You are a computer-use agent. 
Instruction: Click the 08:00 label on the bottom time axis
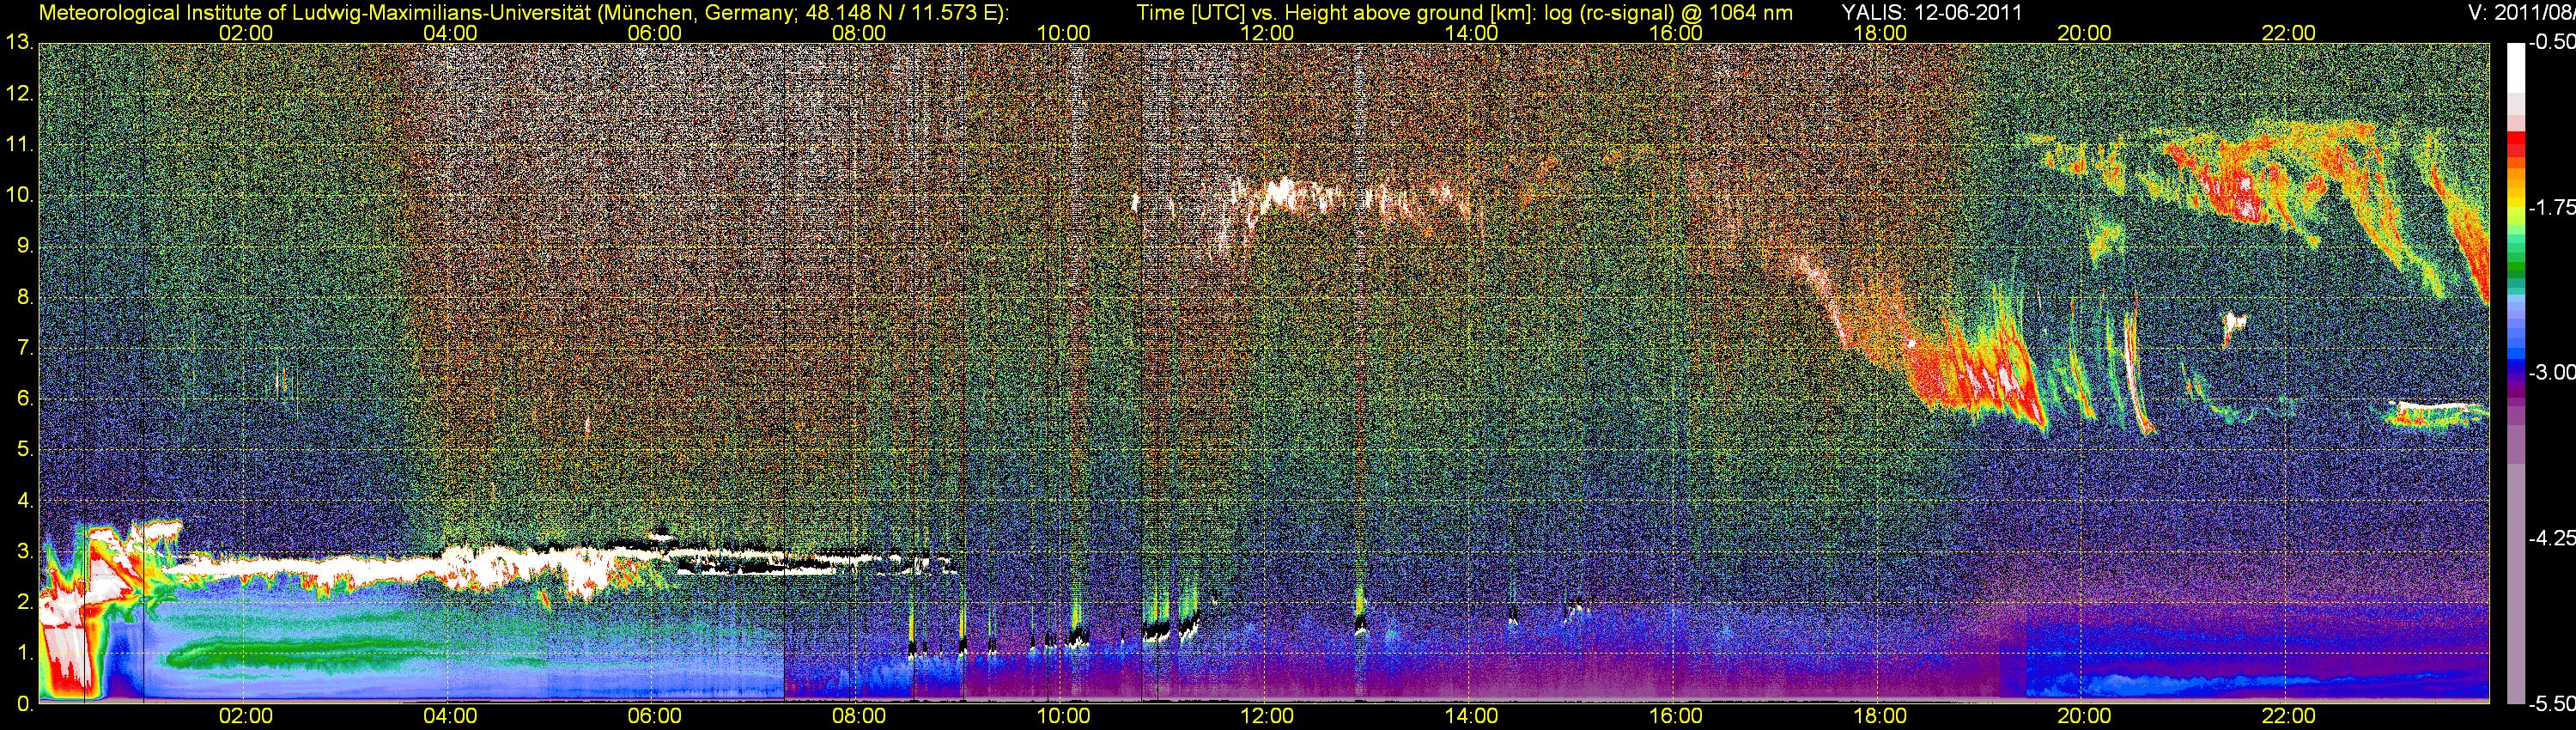click(x=858, y=716)
